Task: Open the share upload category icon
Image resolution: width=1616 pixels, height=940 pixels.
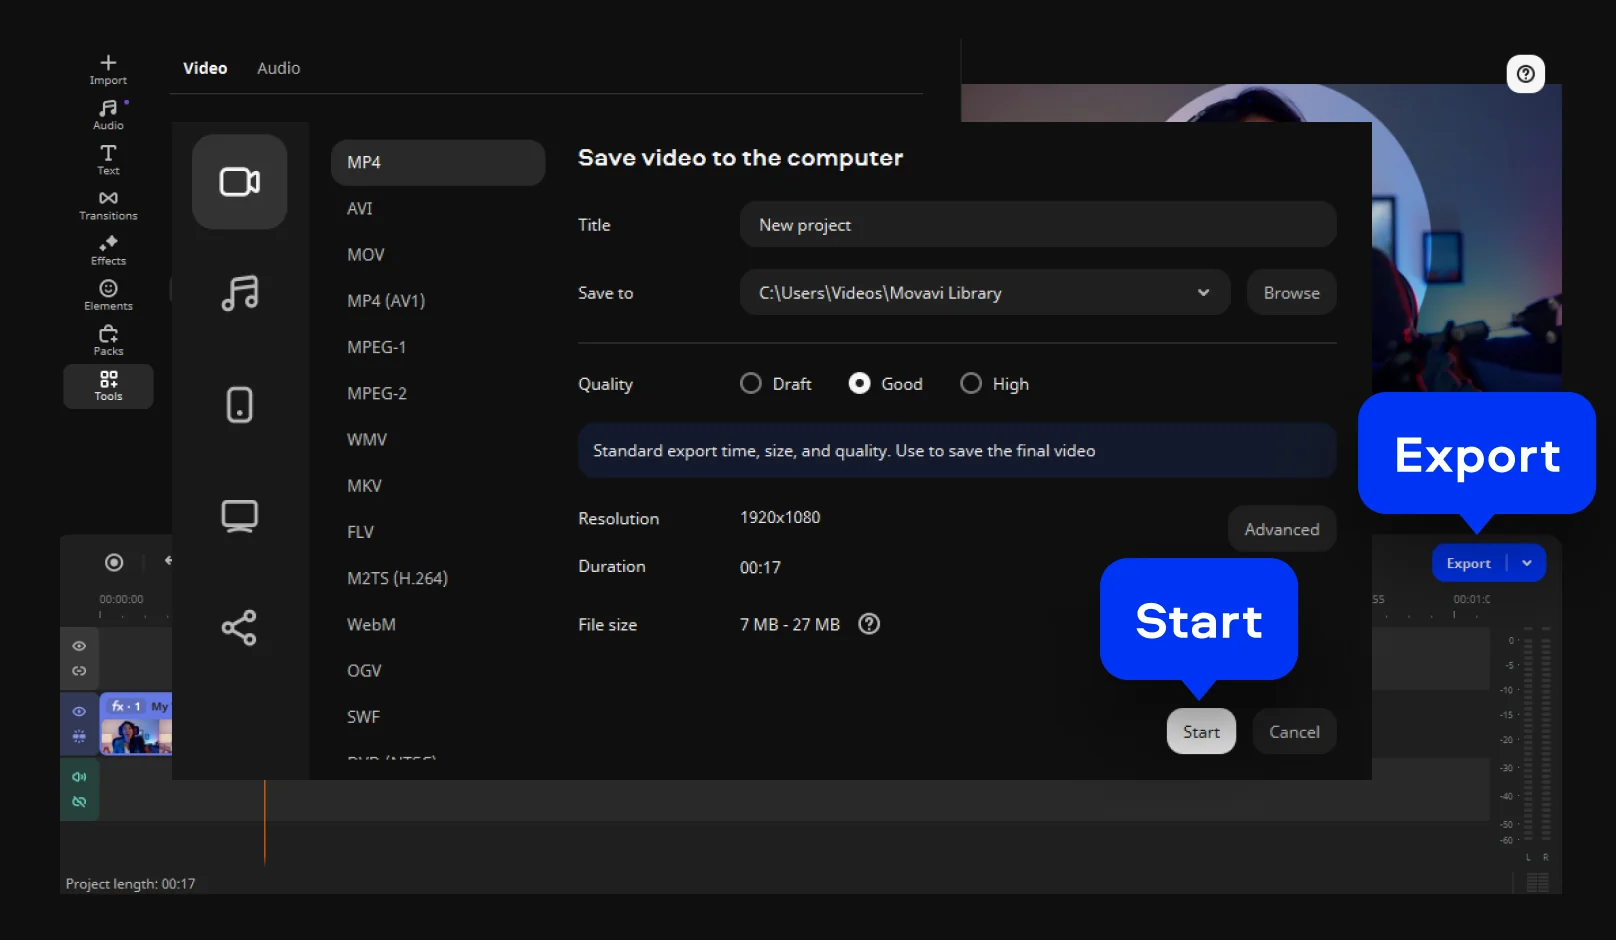Action: click(x=240, y=628)
